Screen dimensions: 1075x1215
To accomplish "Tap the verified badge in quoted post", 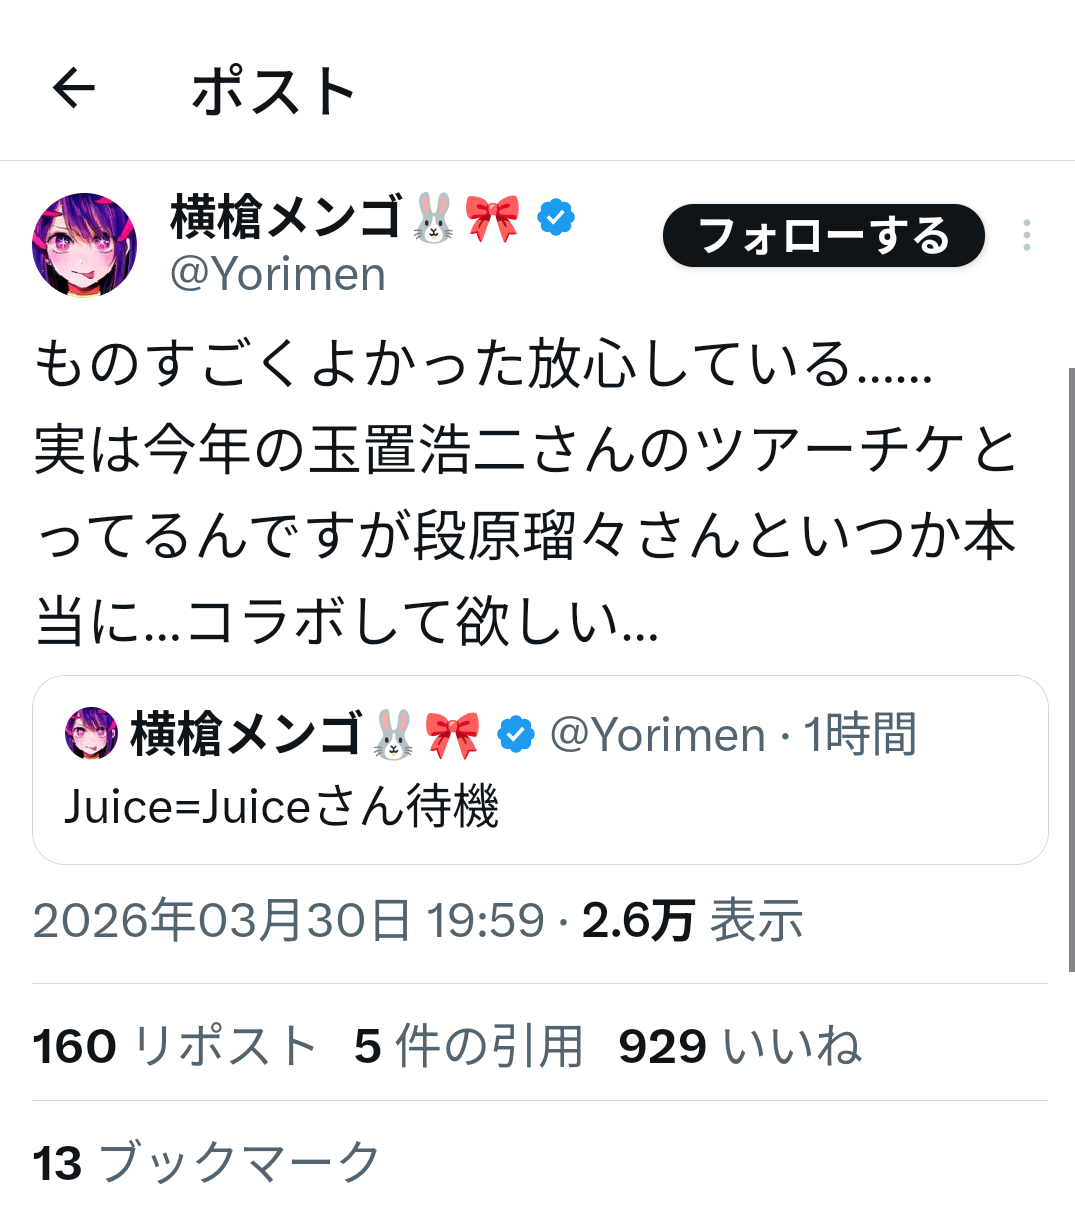I will (x=516, y=734).
